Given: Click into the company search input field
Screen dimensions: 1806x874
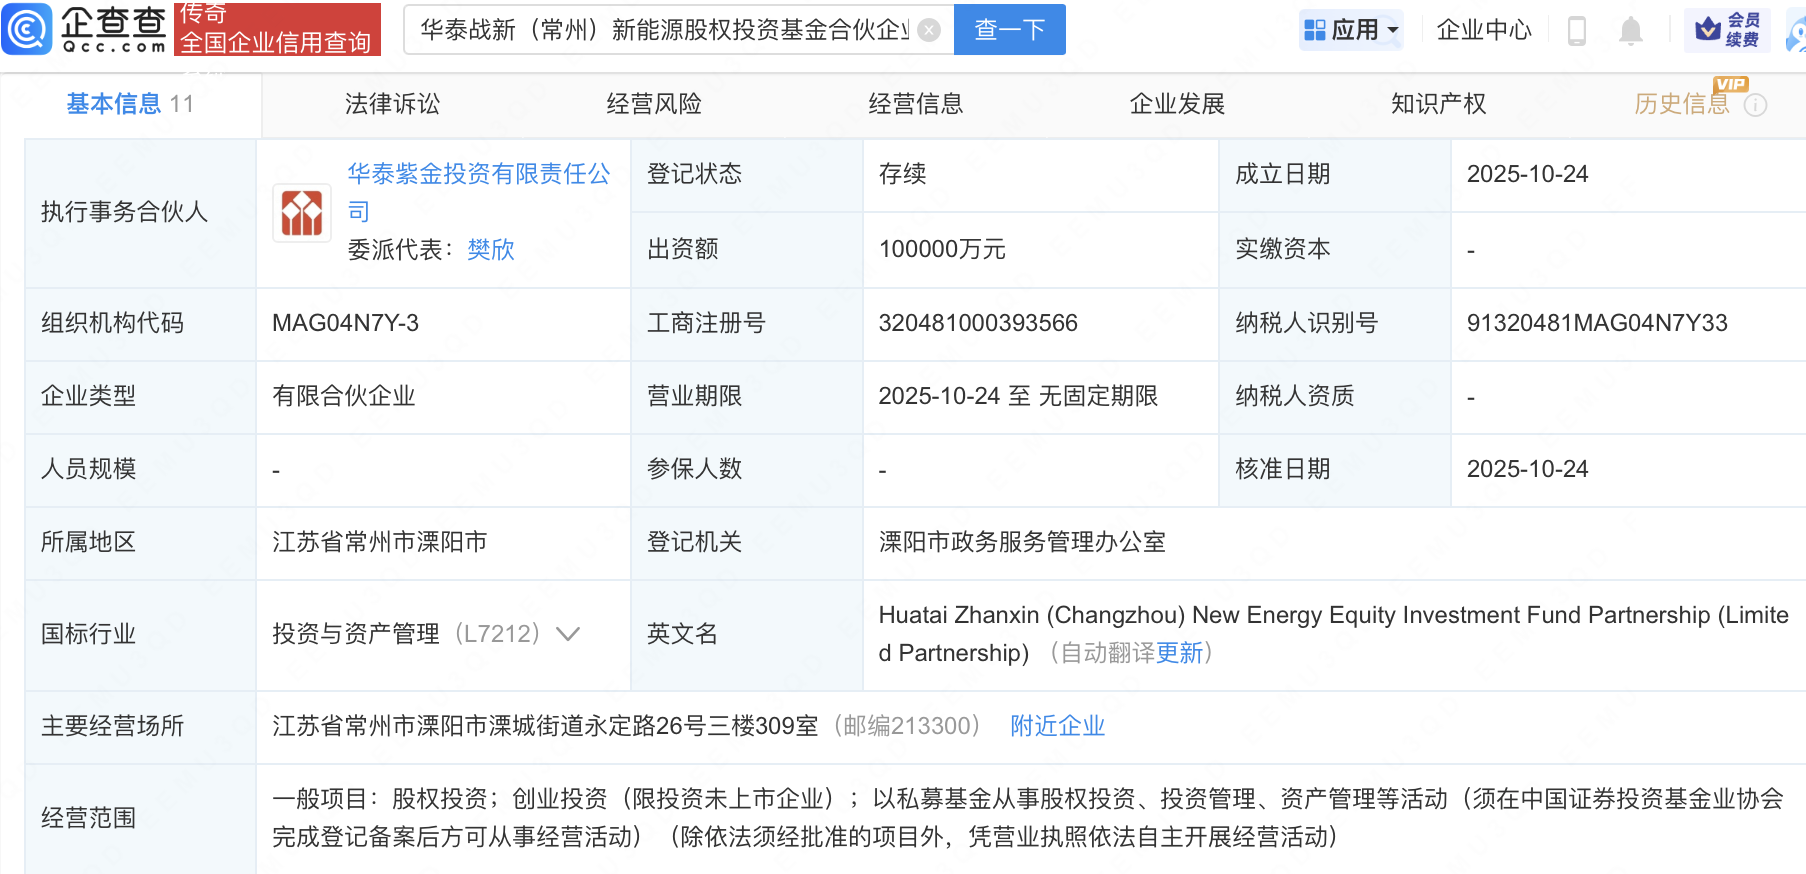Looking at the screenshot, I should point(664,30).
